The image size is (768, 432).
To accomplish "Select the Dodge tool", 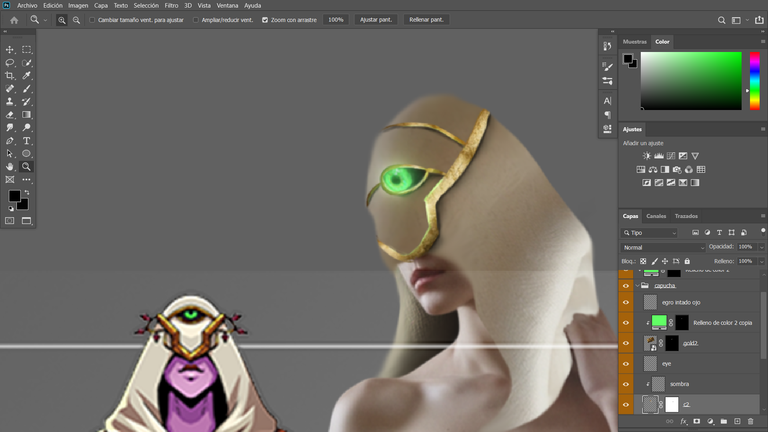I will click(x=26, y=127).
